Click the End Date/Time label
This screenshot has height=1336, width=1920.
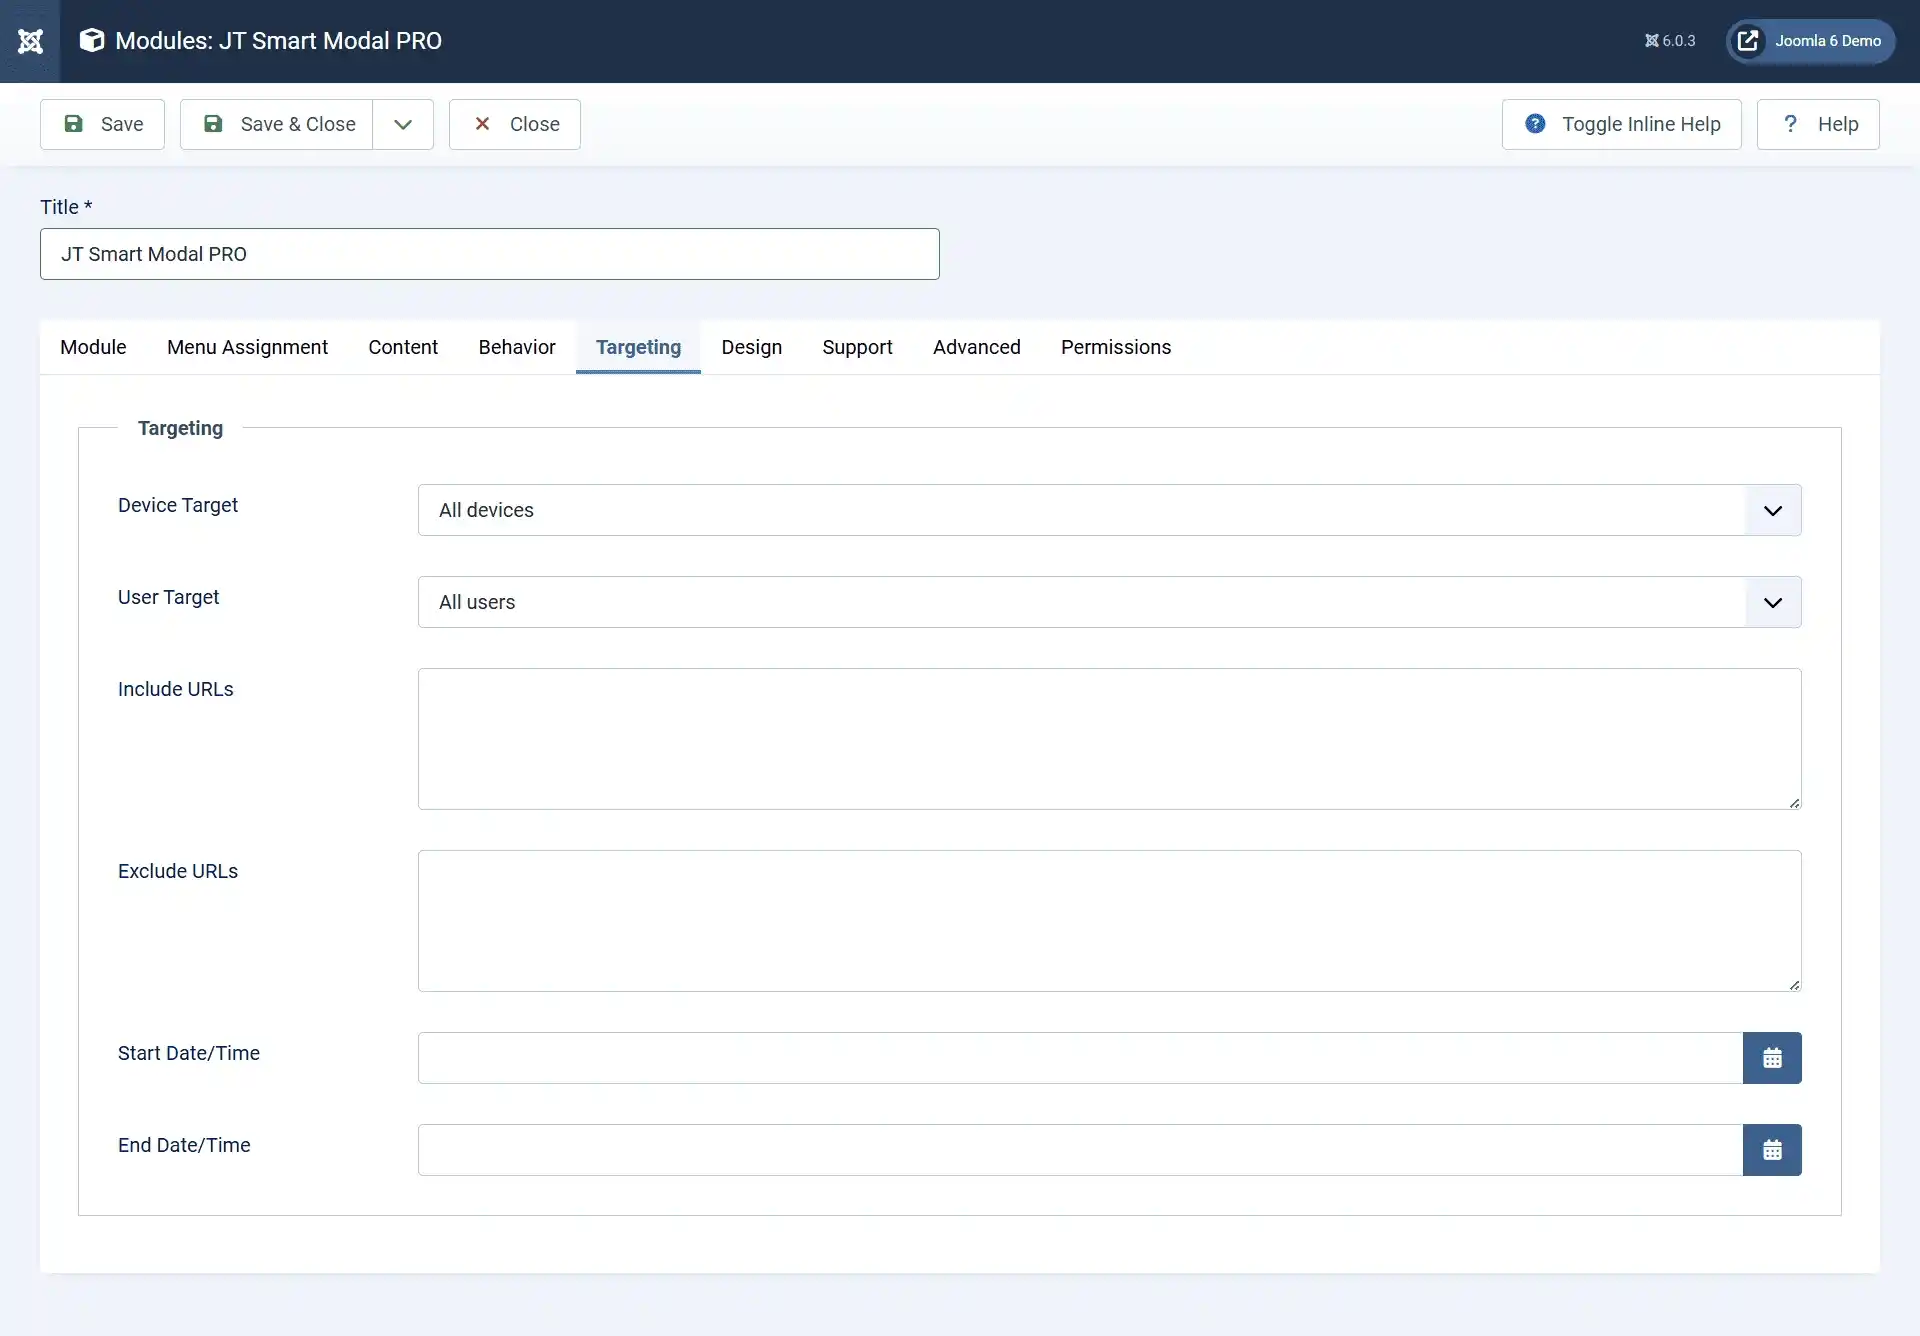click(184, 1145)
